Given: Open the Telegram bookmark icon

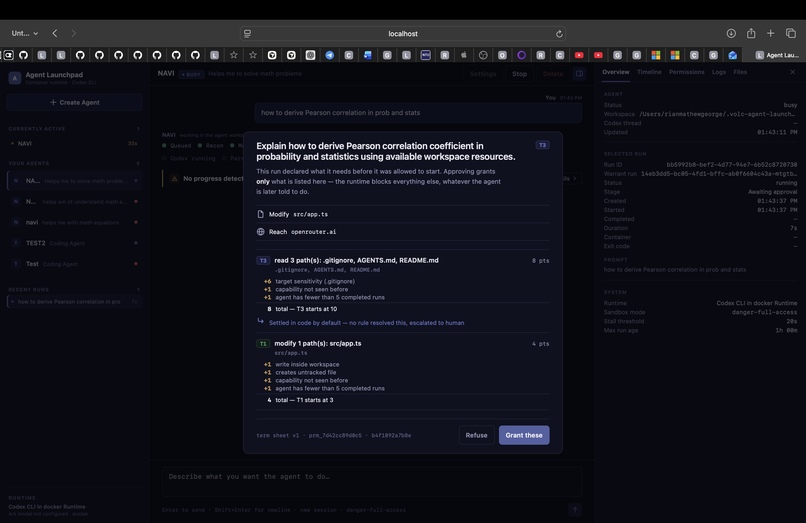Looking at the screenshot, I should [x=329, y=55].
